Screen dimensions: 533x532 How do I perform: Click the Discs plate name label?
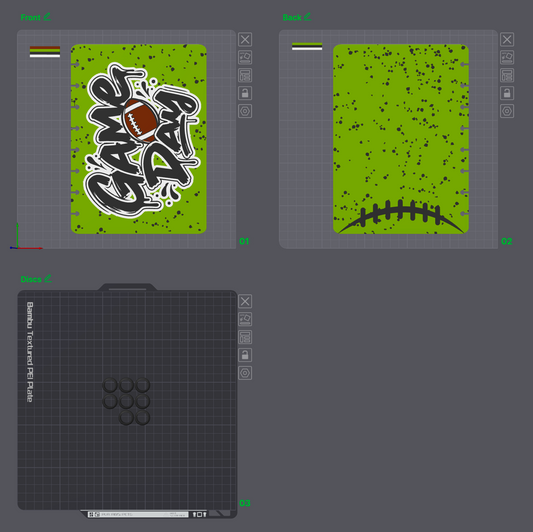pos(31,279)
